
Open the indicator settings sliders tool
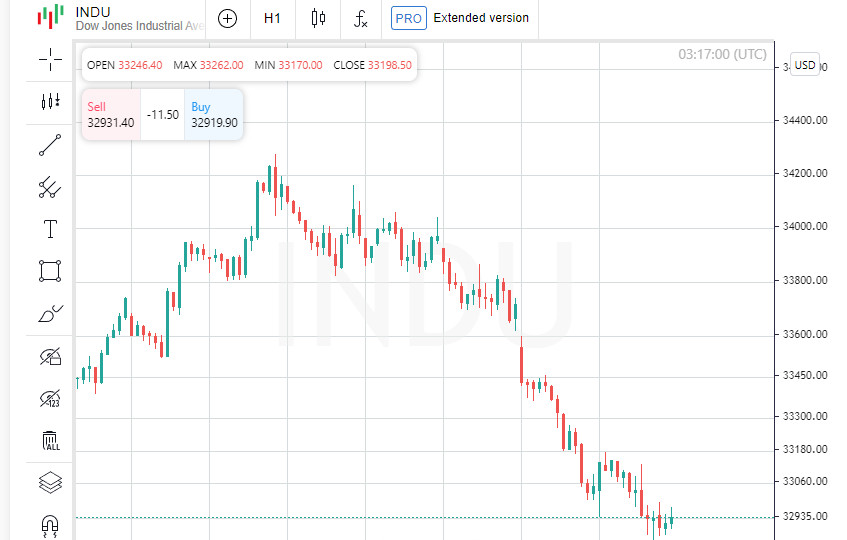50,101
